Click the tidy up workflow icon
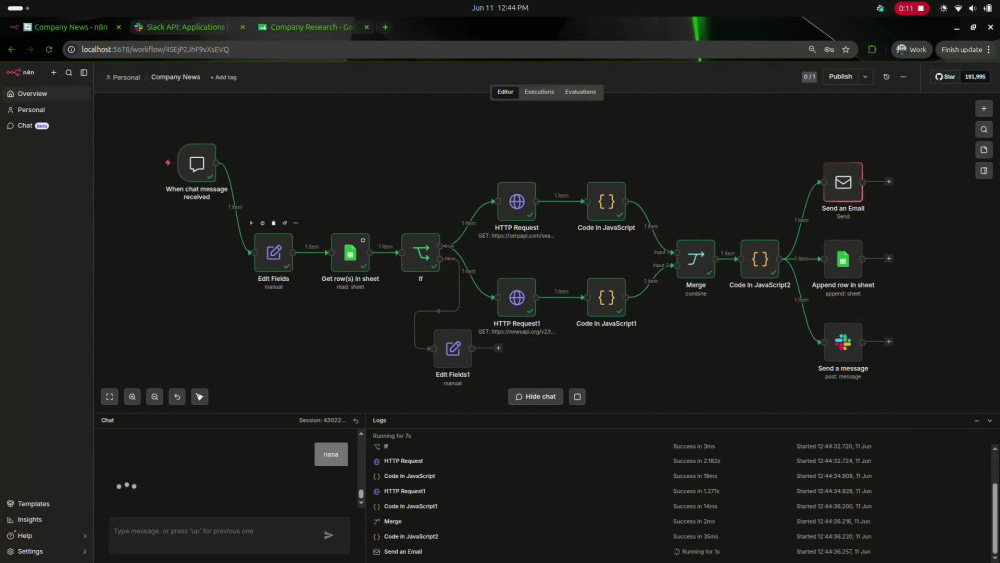The height and width of the screenshot is (563, 1000). click(x=200, y=397)
